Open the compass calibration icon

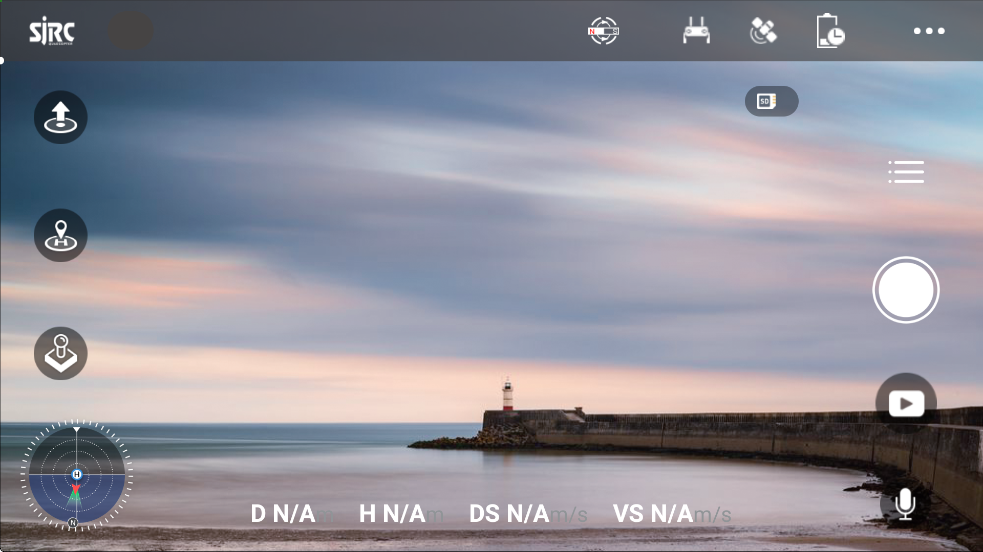point(603,31)
